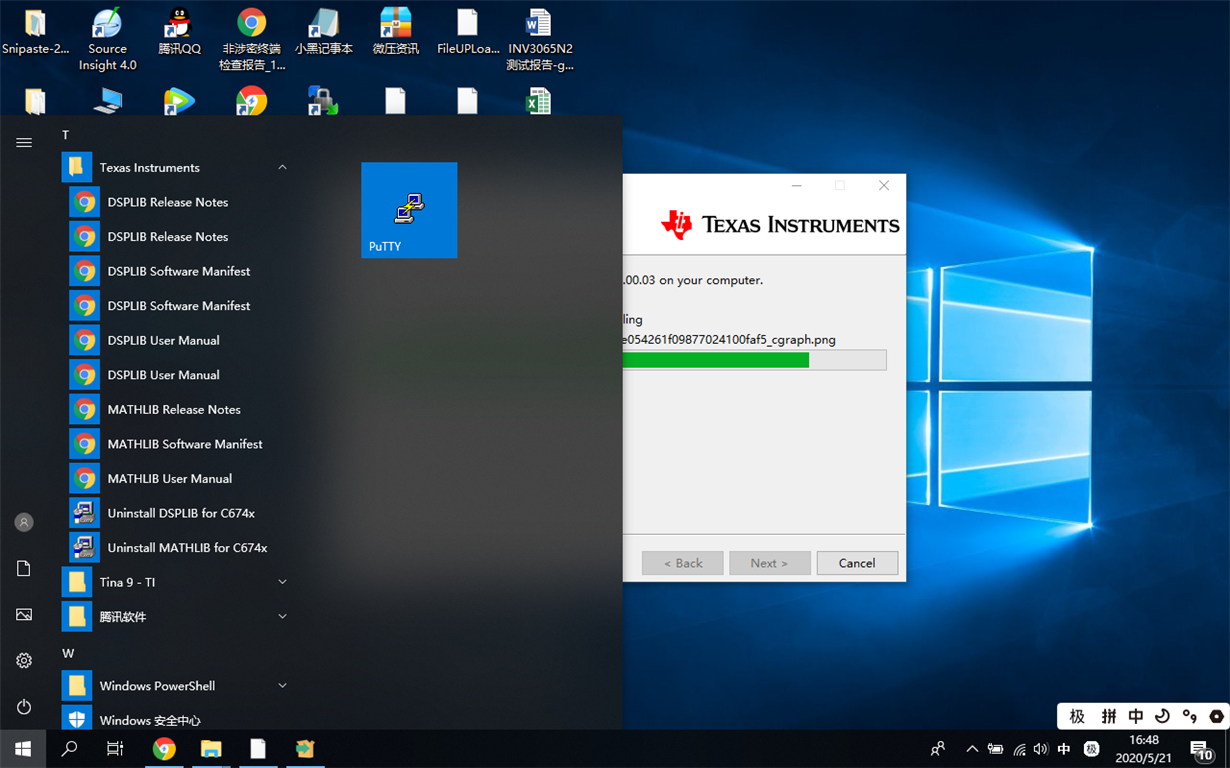The image size is (1230, 768).
Task: Open Task View on the taskbar
Action: [115, 748]
